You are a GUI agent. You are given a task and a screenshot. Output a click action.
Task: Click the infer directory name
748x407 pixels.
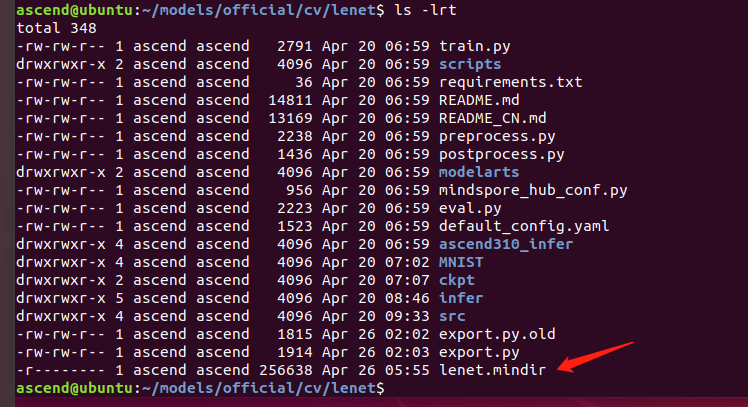pos(462,298)
